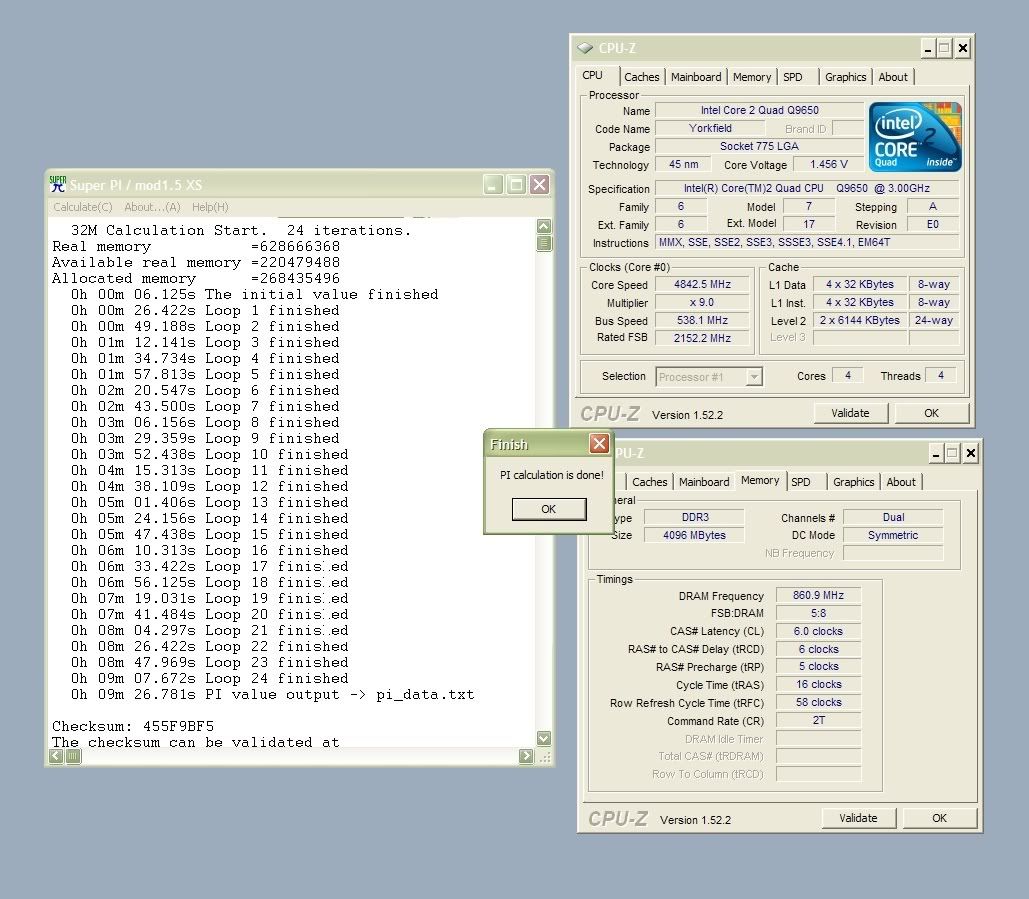Maximize the Super PI window
The height and width of the screenshot is (899, 1029).
[x=516, y=184]
